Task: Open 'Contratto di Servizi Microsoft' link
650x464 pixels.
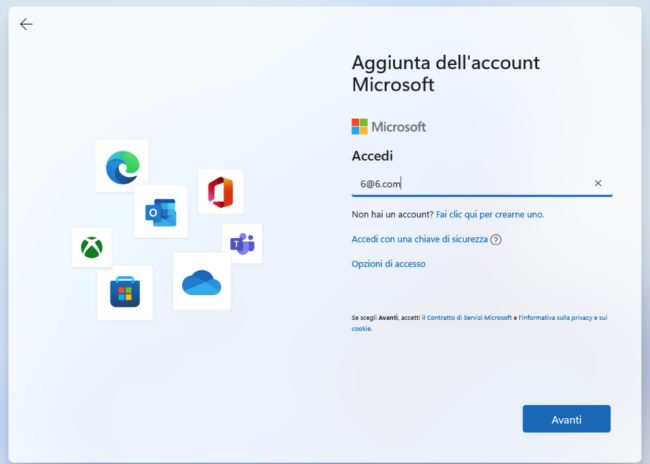Action: (x=469, y=318)
